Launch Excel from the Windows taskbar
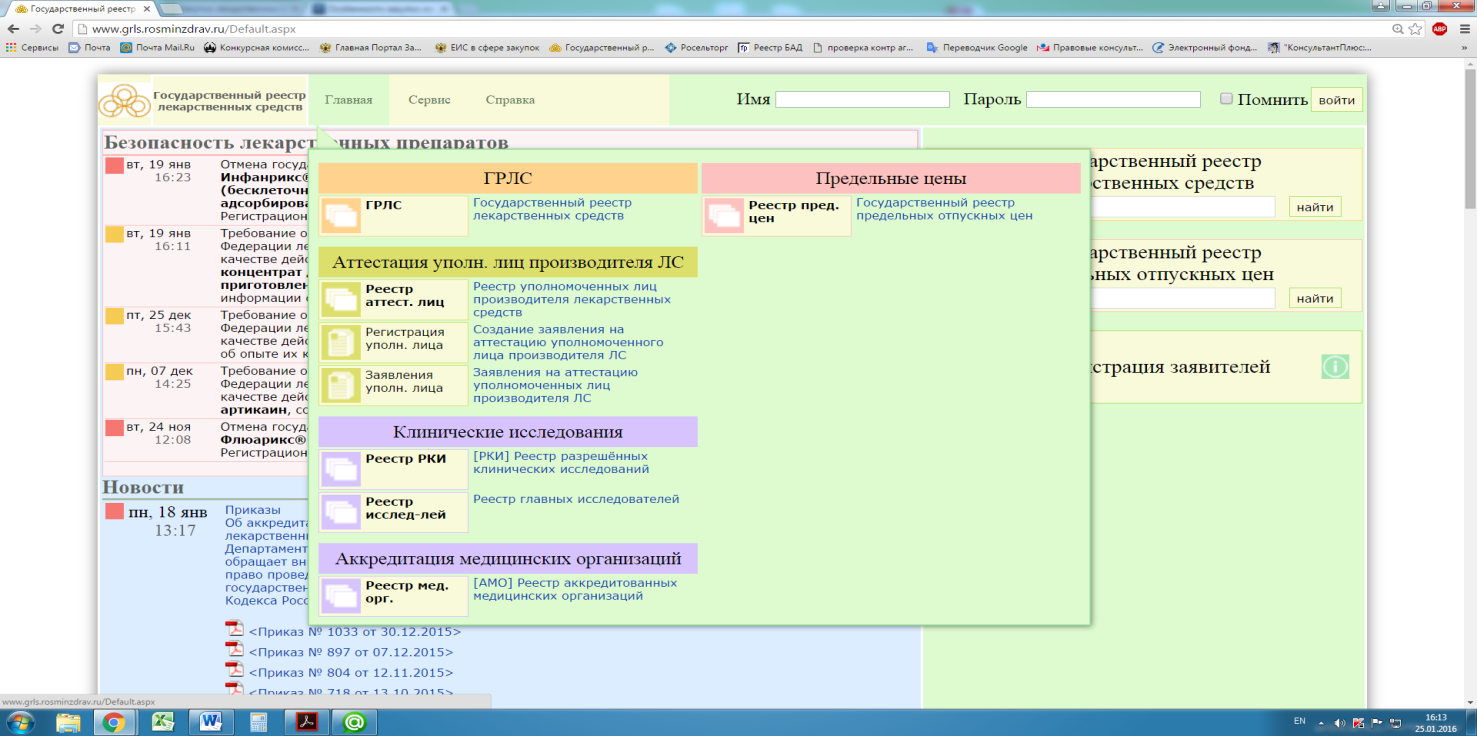Viewport: 1477px width, 736px height. 164,721
